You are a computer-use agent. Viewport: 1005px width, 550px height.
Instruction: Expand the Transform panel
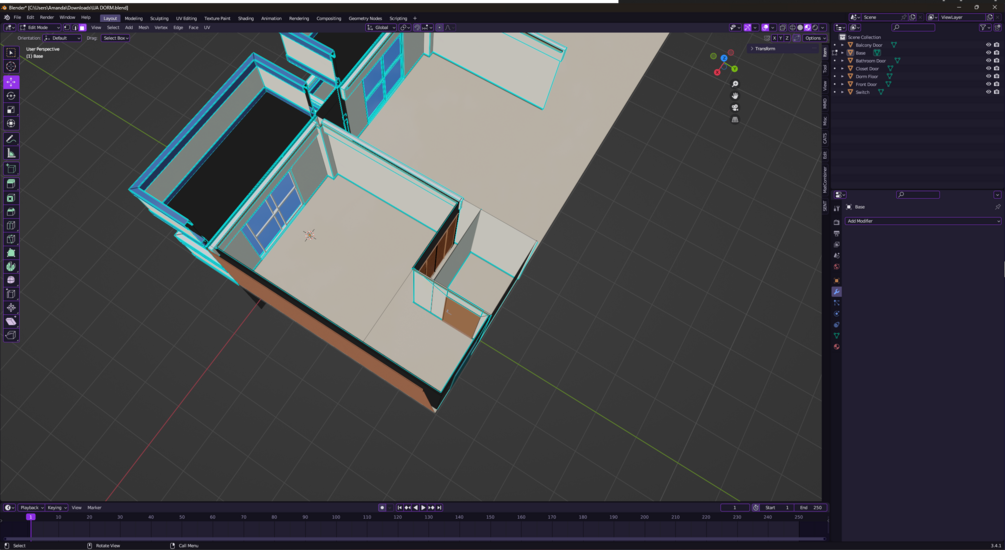(x=763, y=49)
